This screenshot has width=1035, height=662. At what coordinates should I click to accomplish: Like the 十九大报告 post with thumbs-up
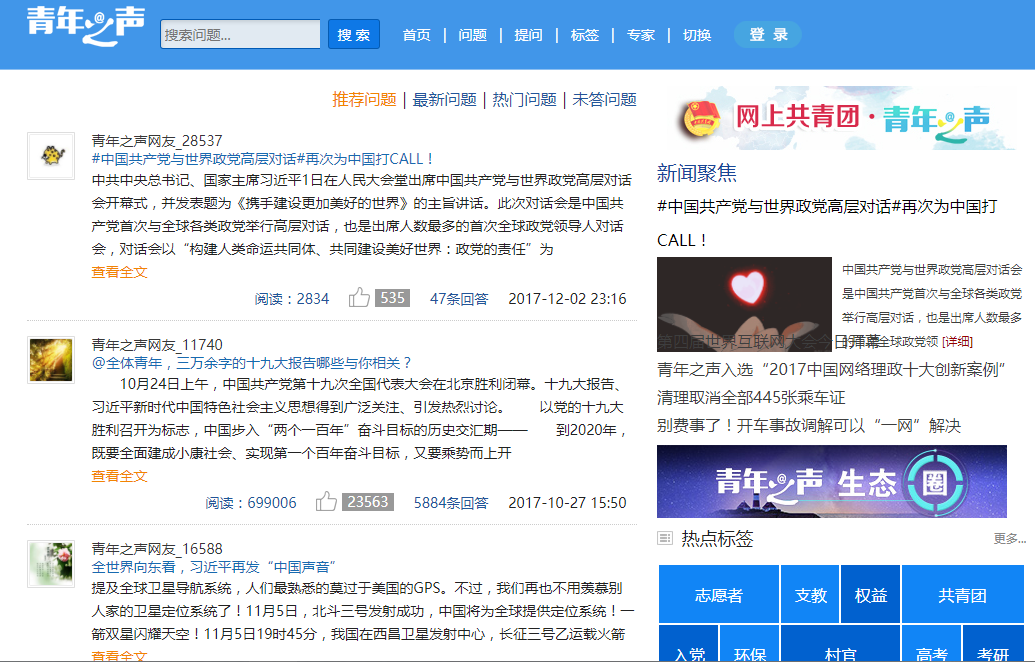click(x=327, y=502)
